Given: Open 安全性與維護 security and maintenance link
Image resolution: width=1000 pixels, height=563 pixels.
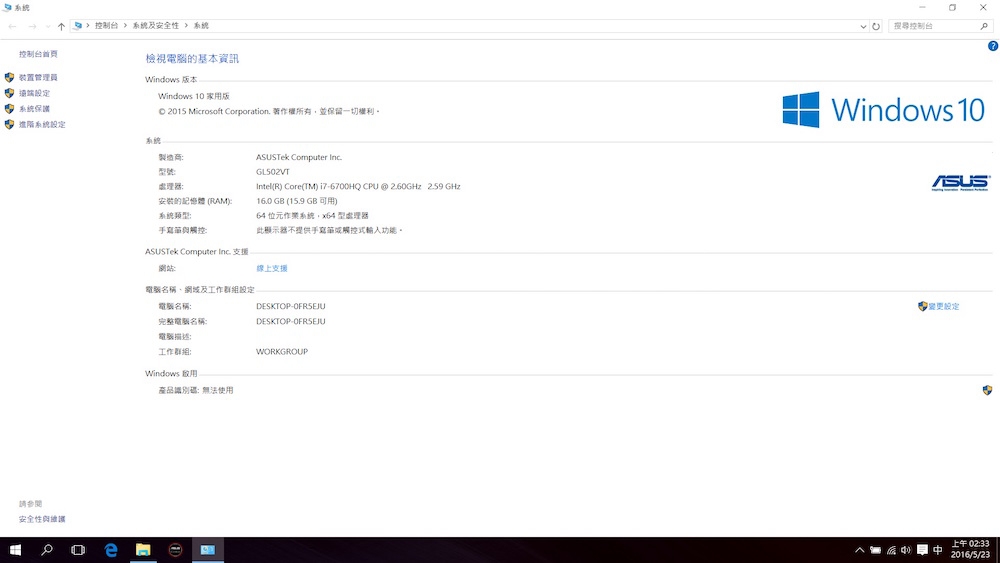Looking at the screenshot, I should click(x=42, y=519).
